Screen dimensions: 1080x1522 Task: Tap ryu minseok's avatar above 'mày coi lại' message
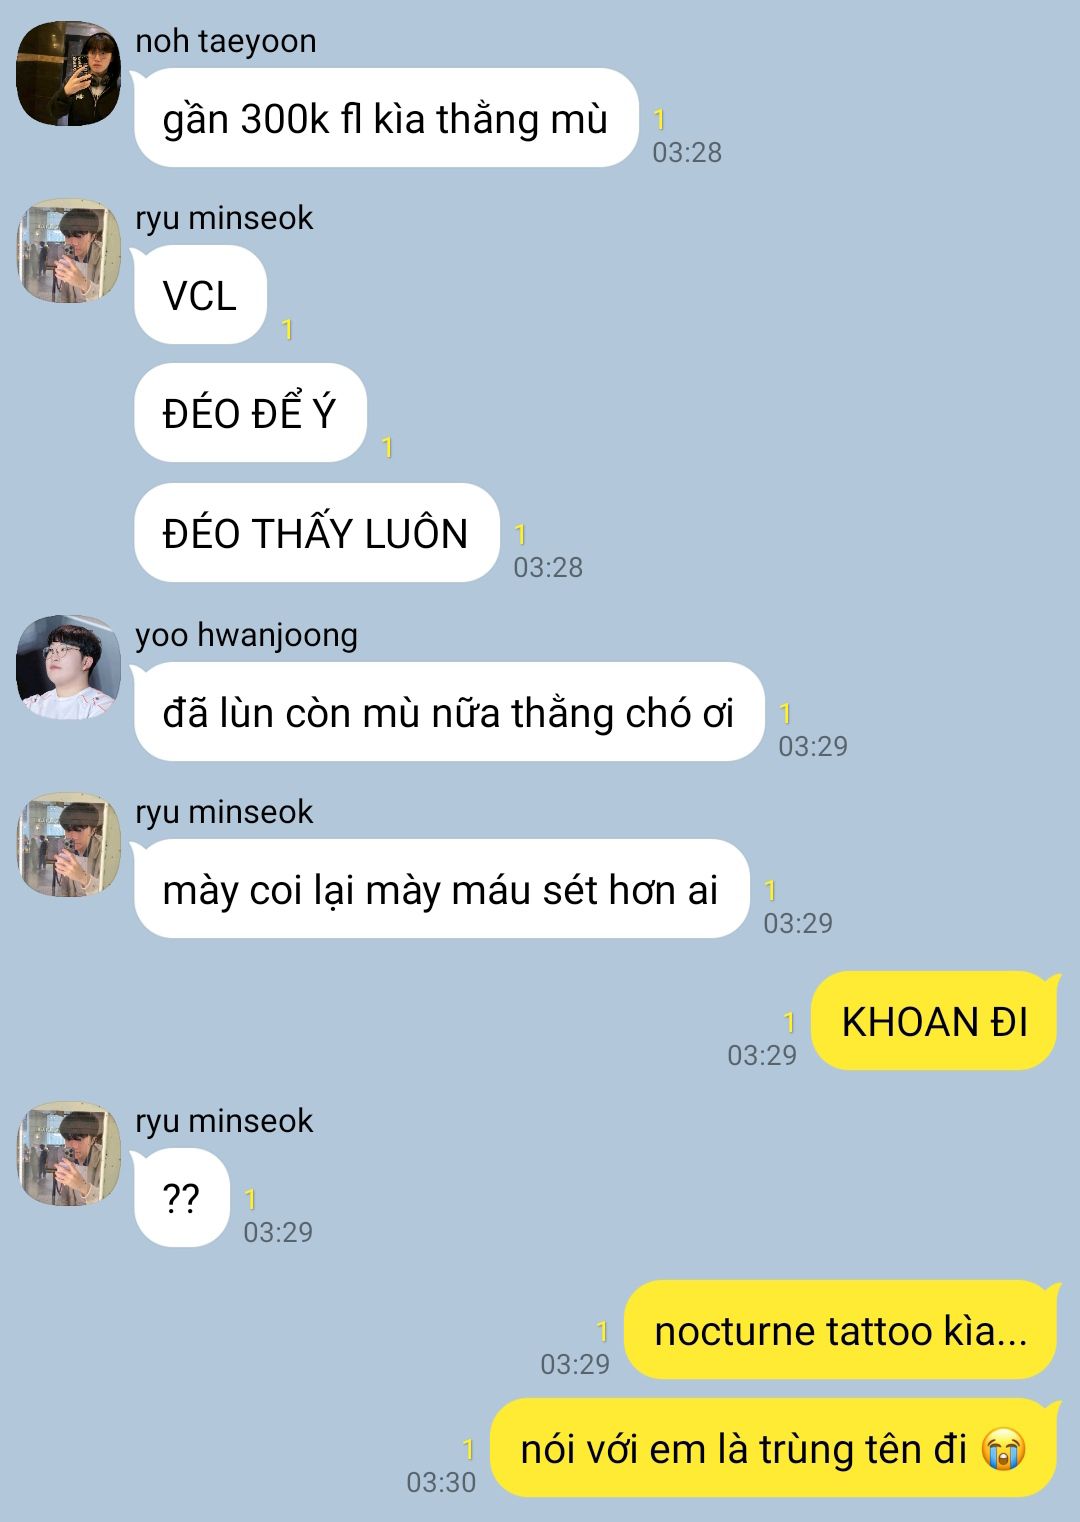(69, 845)
